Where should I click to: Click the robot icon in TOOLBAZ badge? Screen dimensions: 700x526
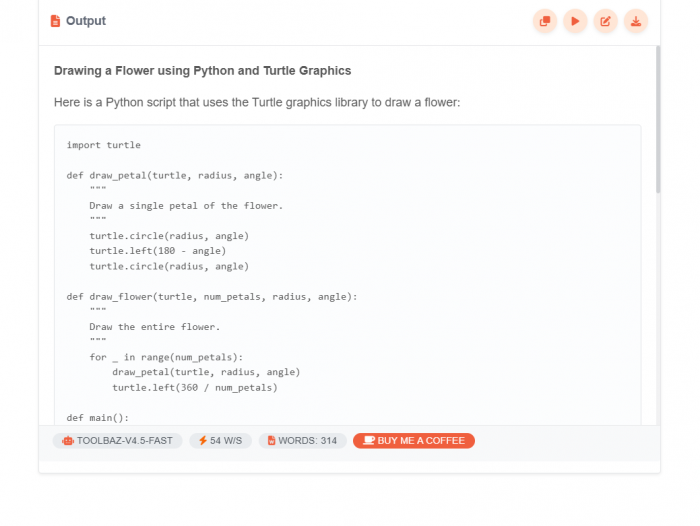(67, 441)
